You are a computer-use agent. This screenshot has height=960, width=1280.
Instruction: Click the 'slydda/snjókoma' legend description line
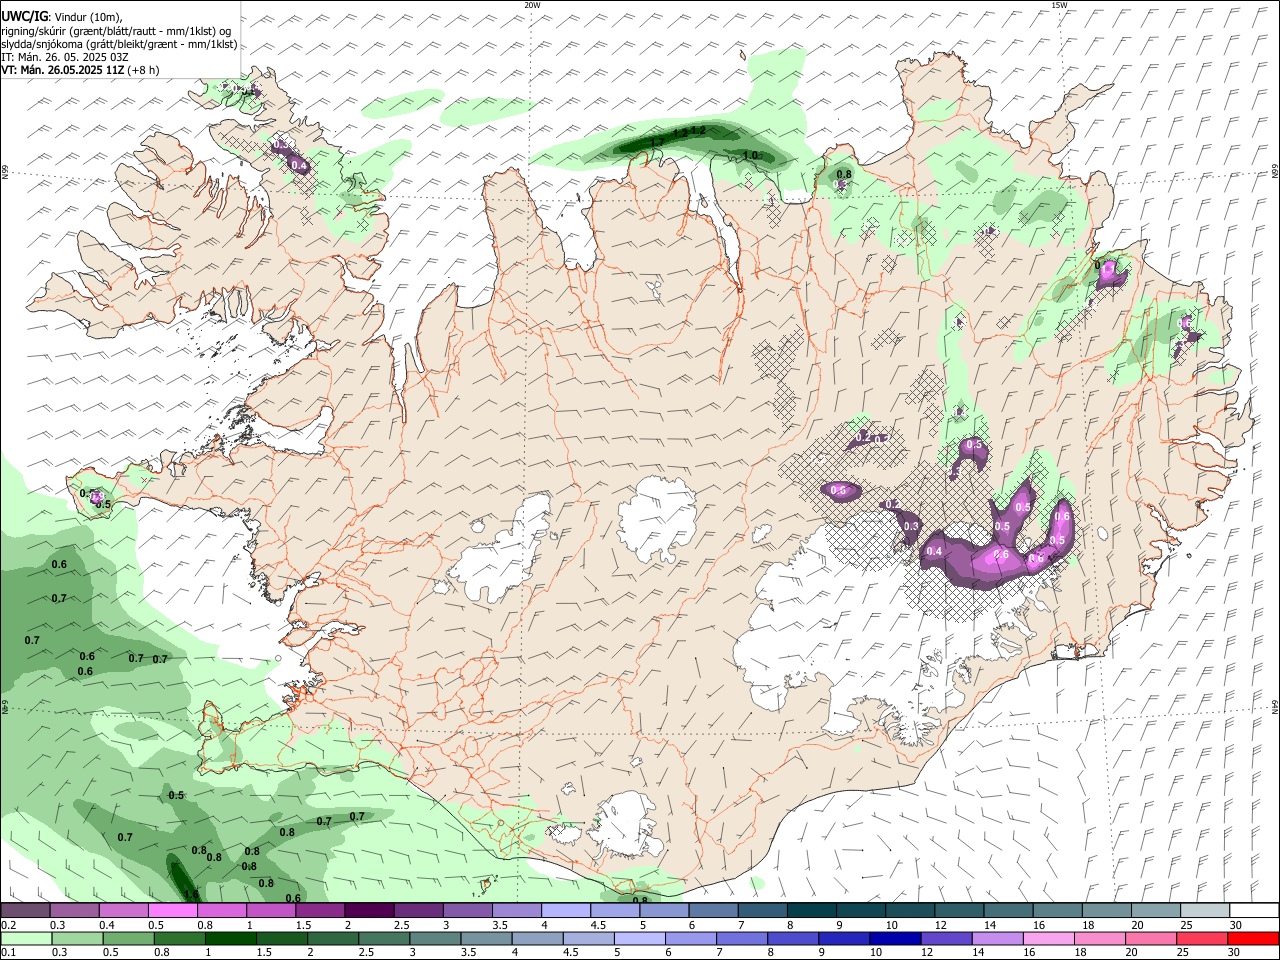pyautogui.click(x=119, y=44)
